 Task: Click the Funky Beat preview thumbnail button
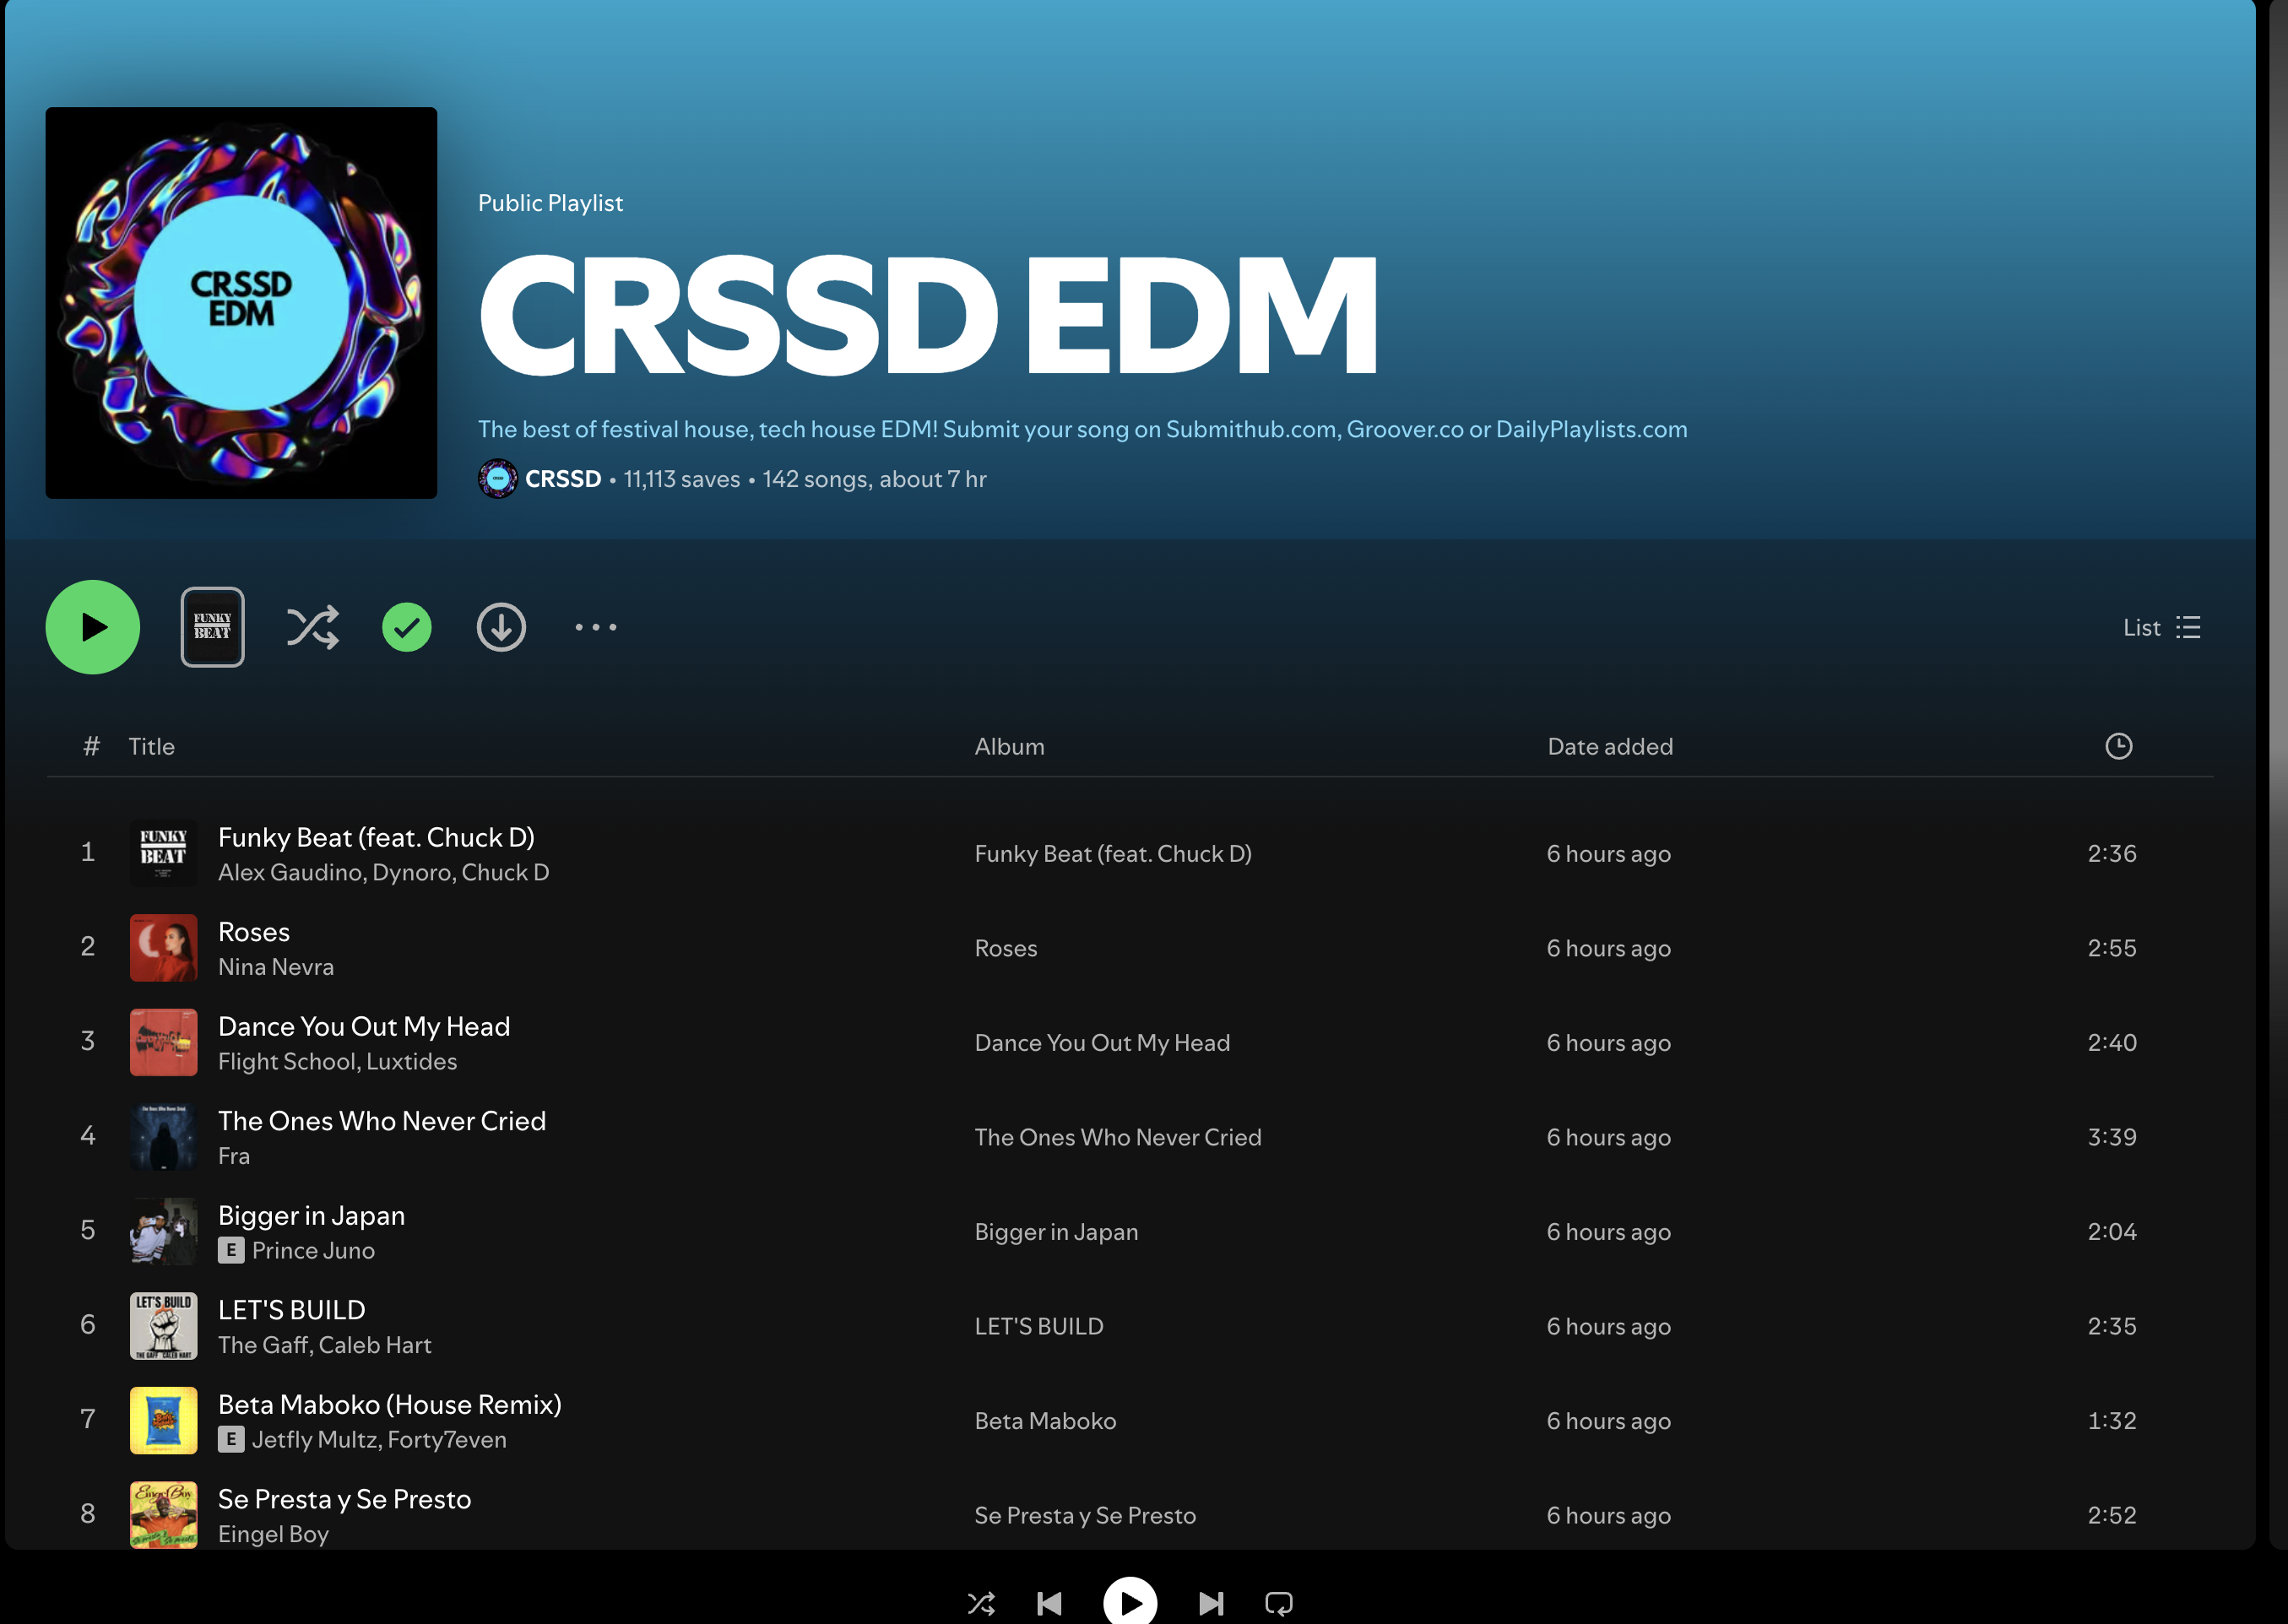212,627
